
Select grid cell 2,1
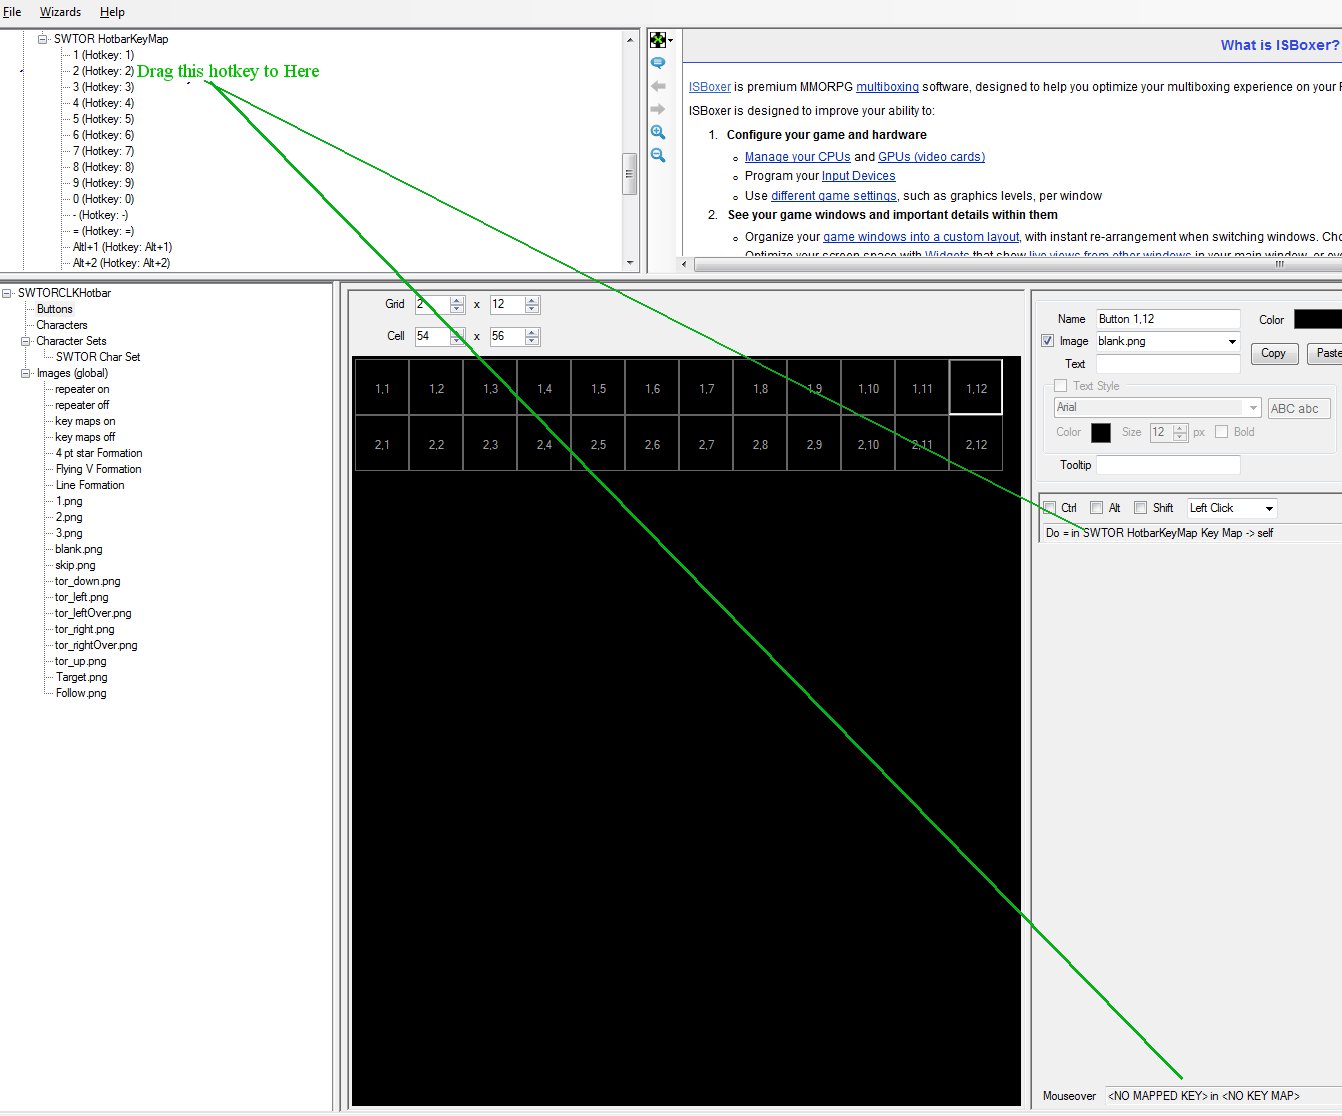pos(382,444)
